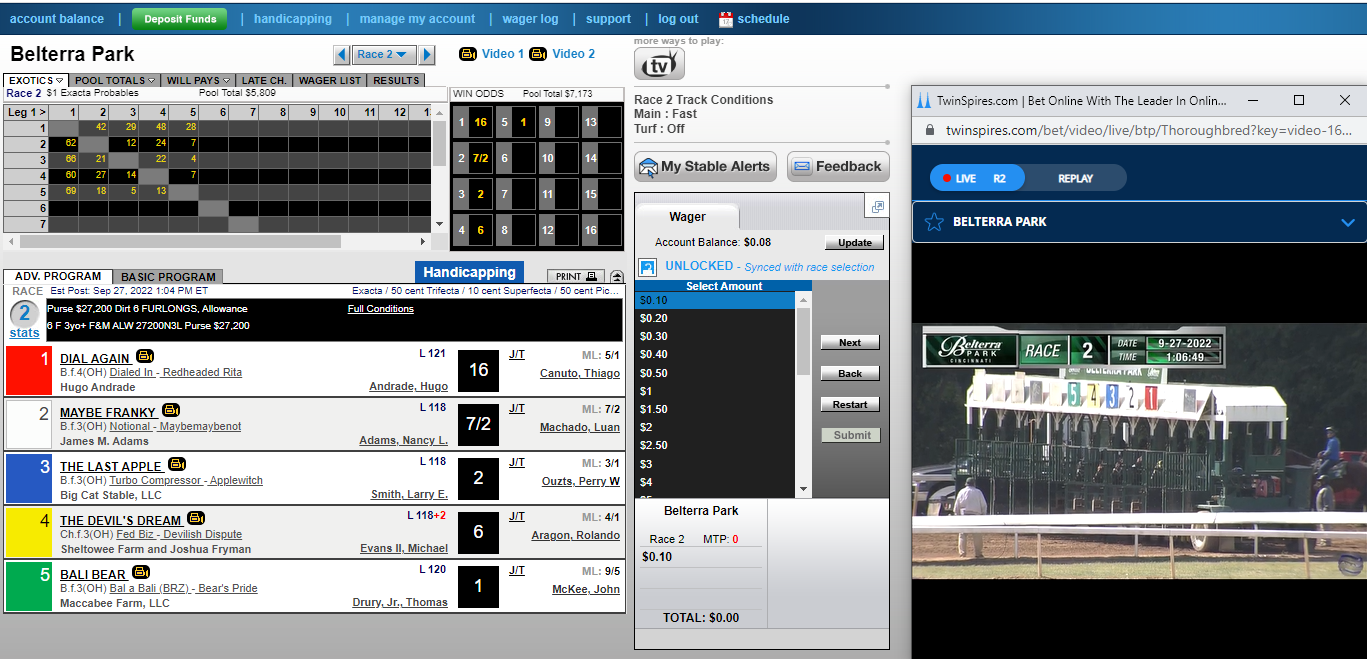Click the Race 2 number badge above stats
Image resolution: width=1367 pixels, height=659 pixels.
pyautogui.click(x=25, y=313)
